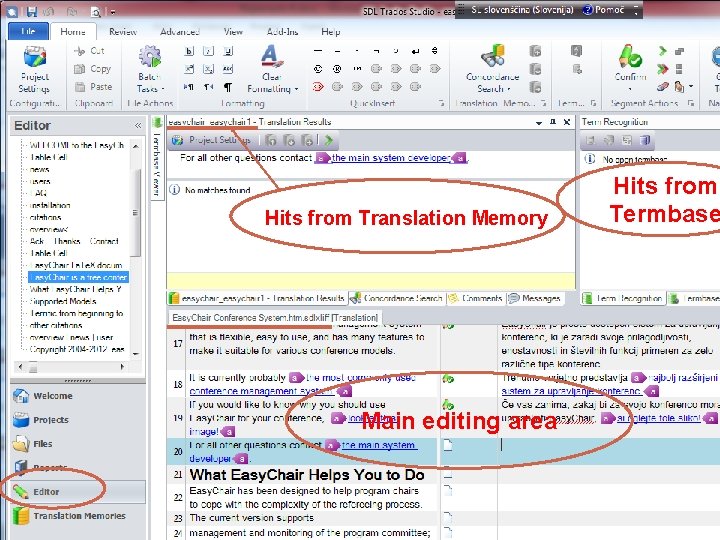Click the Paste command

pyautogui.click(x=93, y=87)
